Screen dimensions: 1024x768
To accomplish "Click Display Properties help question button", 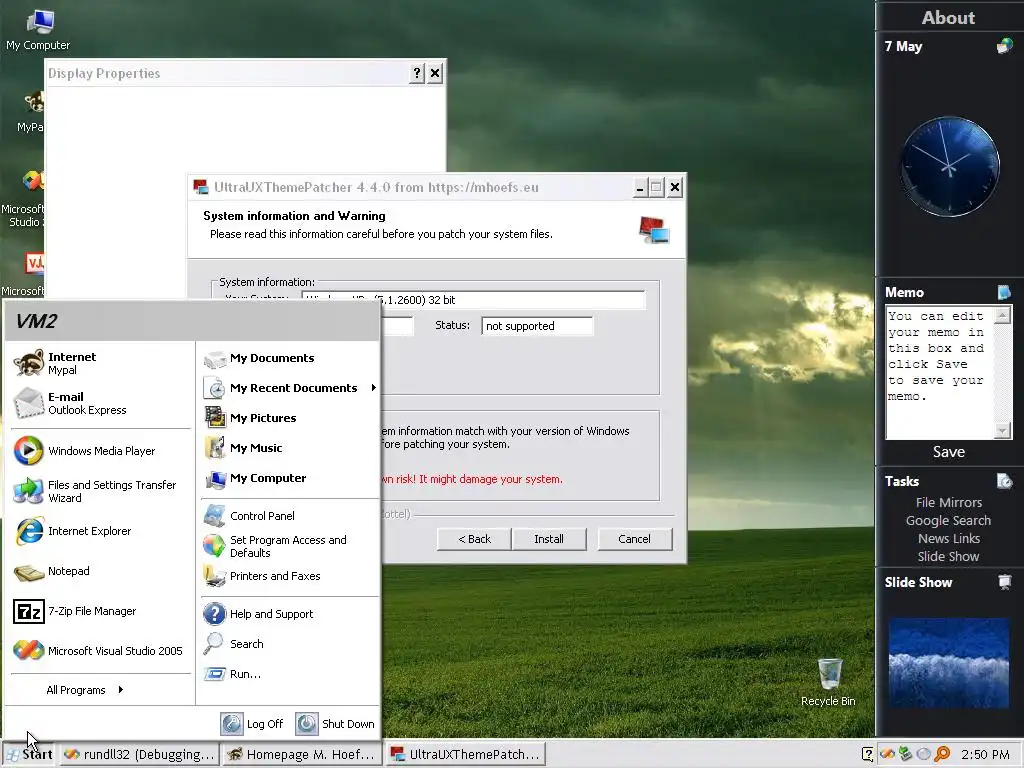I will (x=417, y=73).
